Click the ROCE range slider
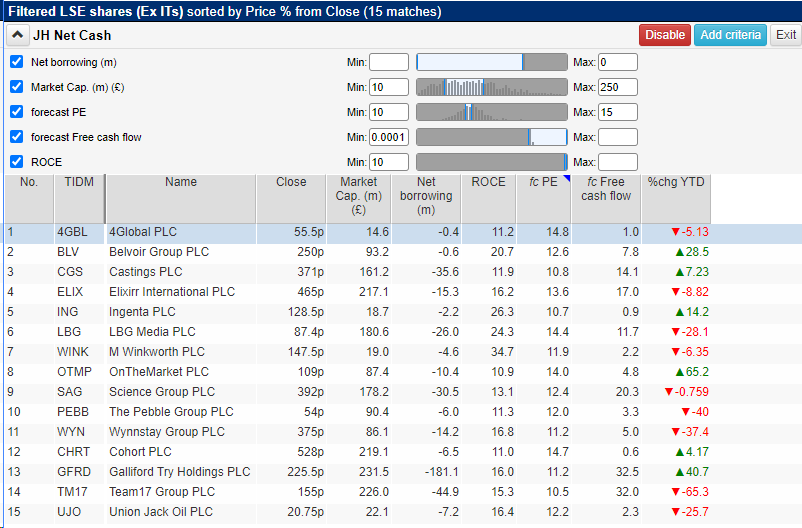 [492, 162]
